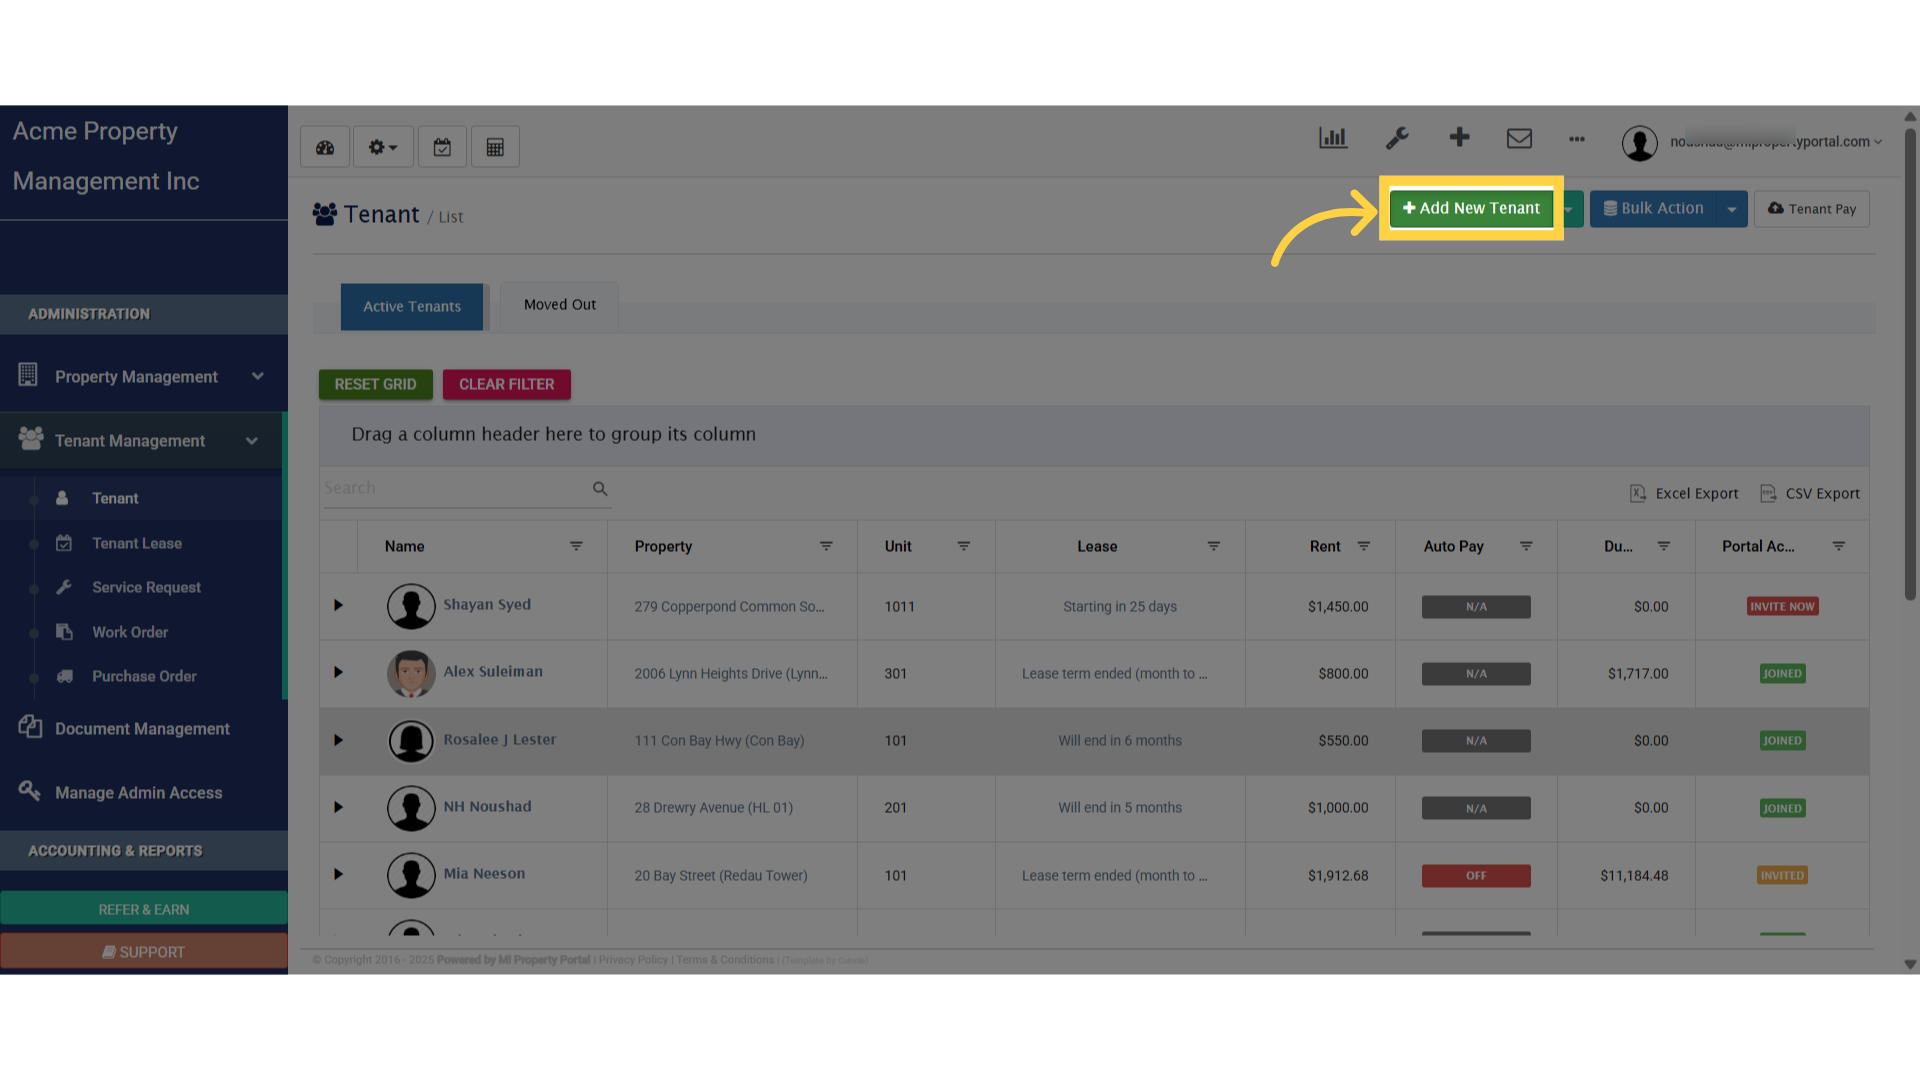This screenshot has height=1080, width=1920.
Task: Click the plus quick-add icon in top bar
Action: [x=1459, y=138]
